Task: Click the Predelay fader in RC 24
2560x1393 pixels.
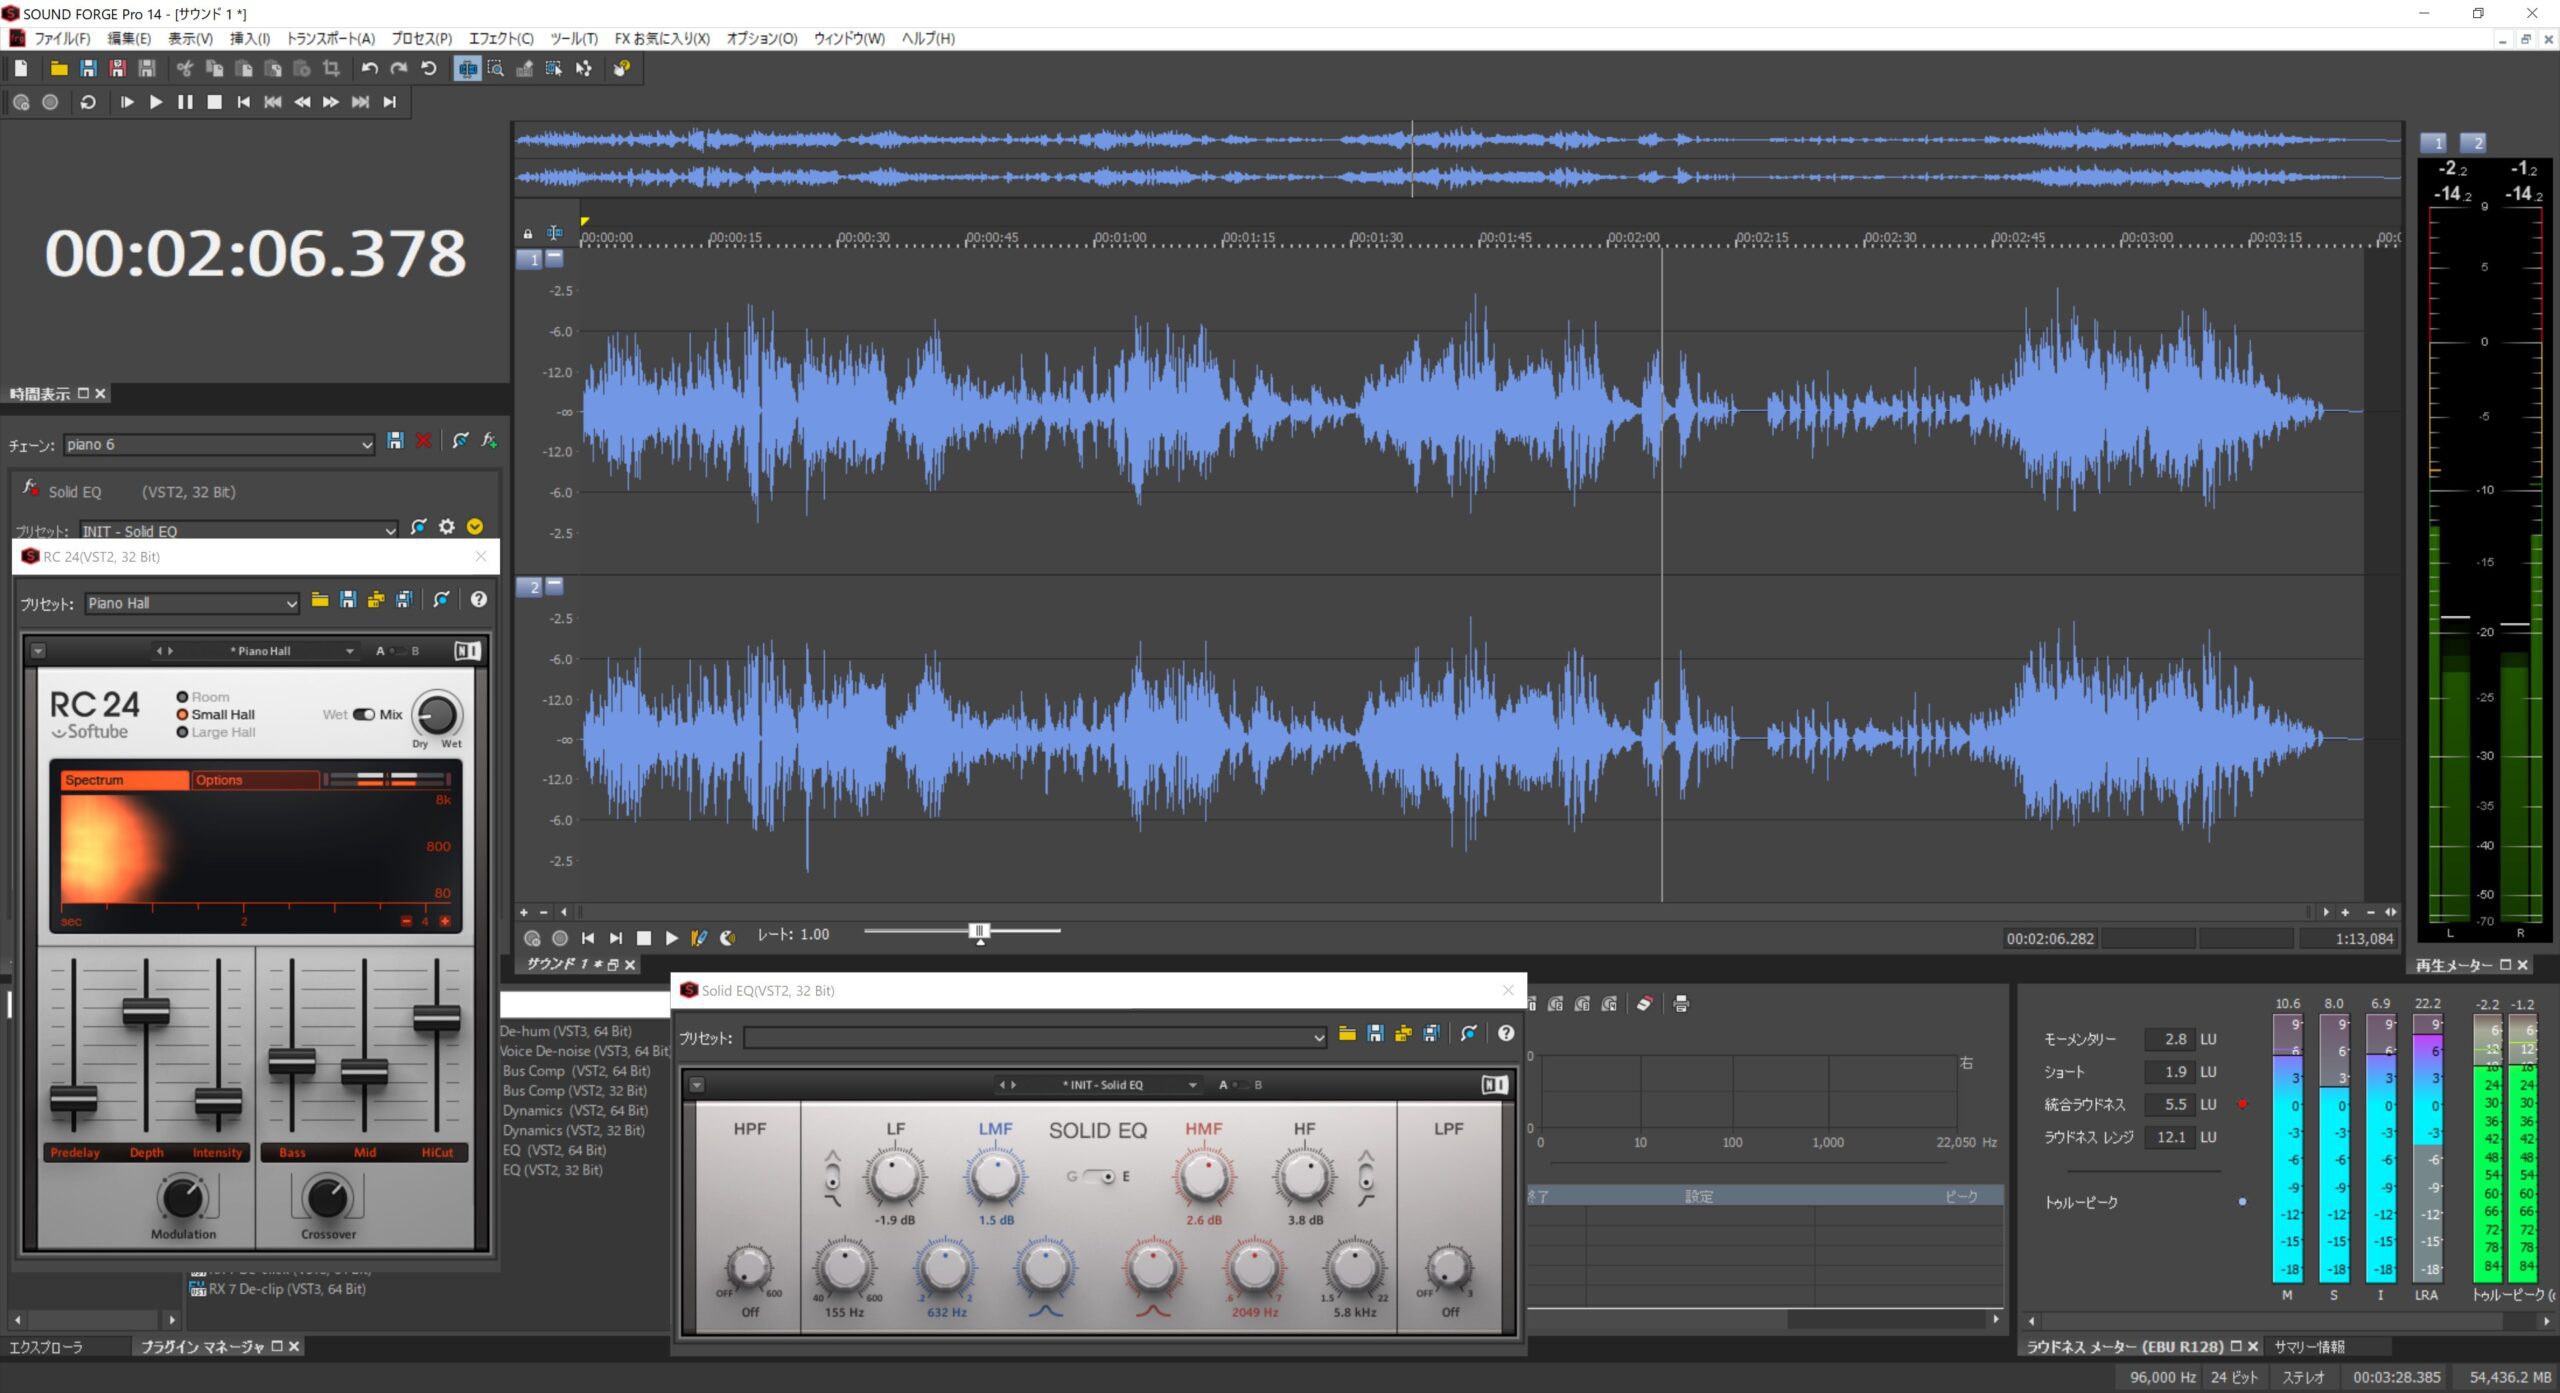Action: click(x=74, y=1099)
